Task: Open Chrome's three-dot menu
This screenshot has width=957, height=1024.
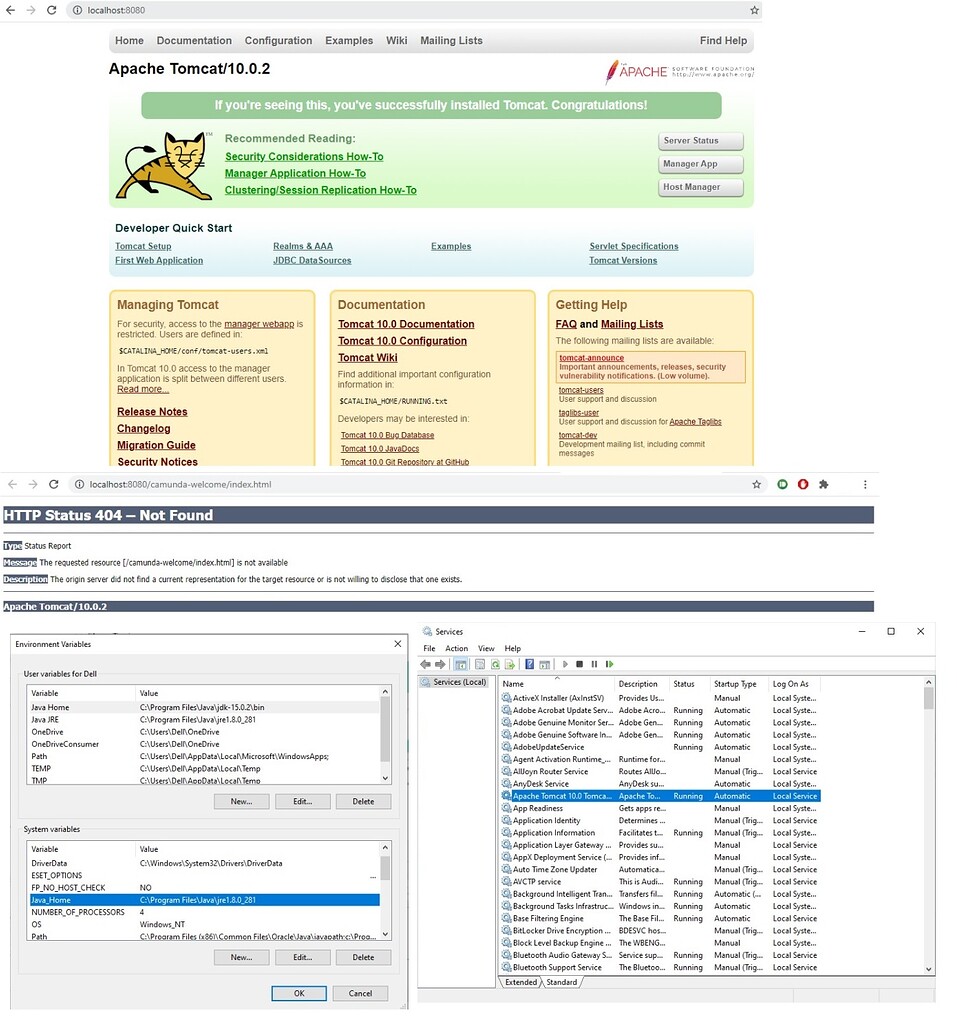Action: 865,484
